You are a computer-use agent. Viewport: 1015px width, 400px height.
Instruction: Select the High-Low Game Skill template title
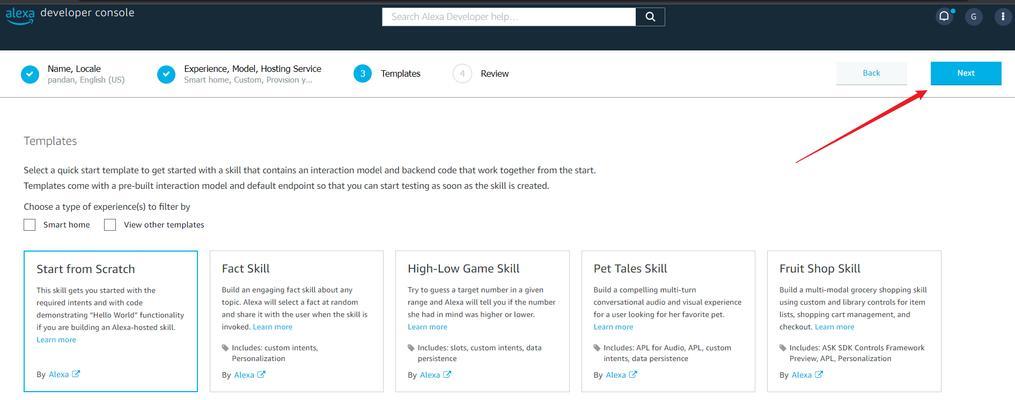[x=463, y=269]
